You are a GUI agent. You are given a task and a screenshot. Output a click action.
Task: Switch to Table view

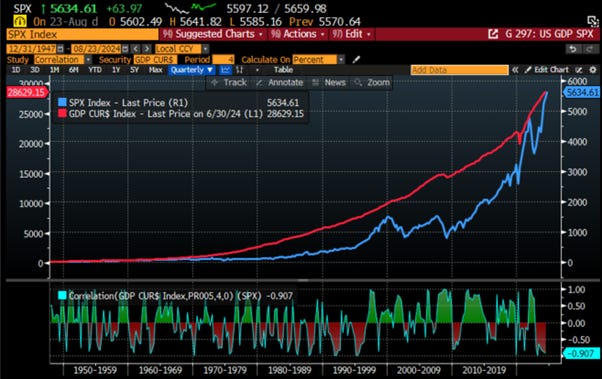coord(283,70)
